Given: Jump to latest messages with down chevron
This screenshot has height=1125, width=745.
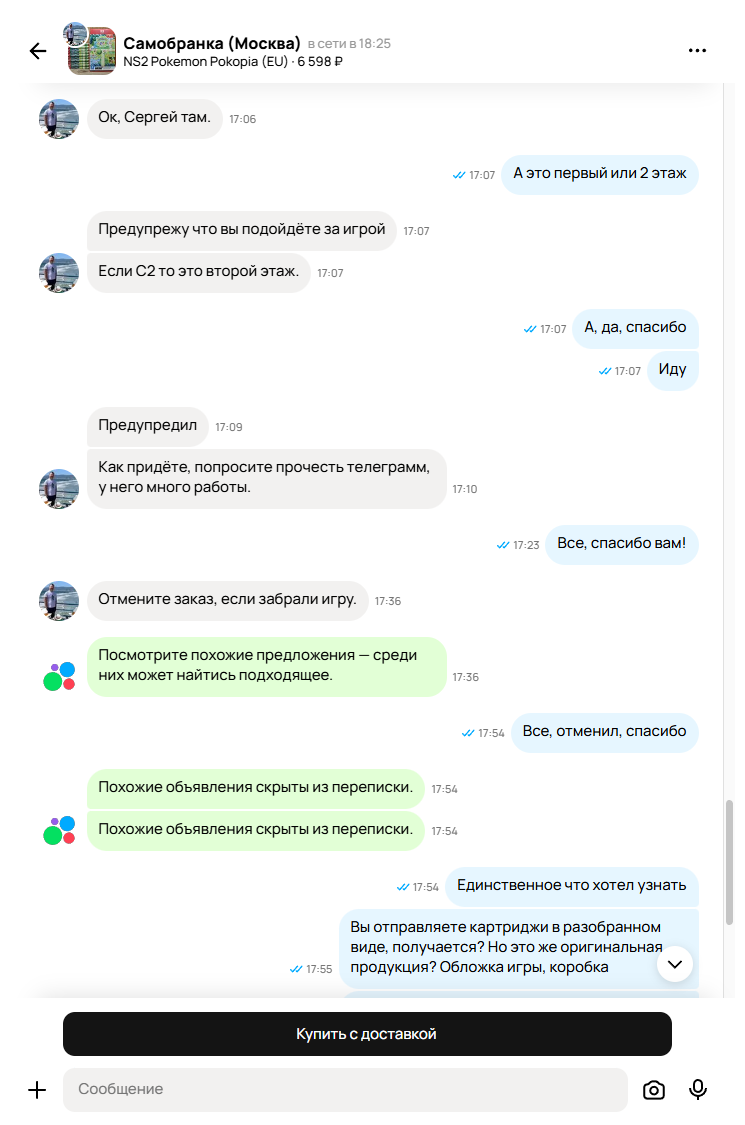Looking at the screenshot, I should point(675,964).
